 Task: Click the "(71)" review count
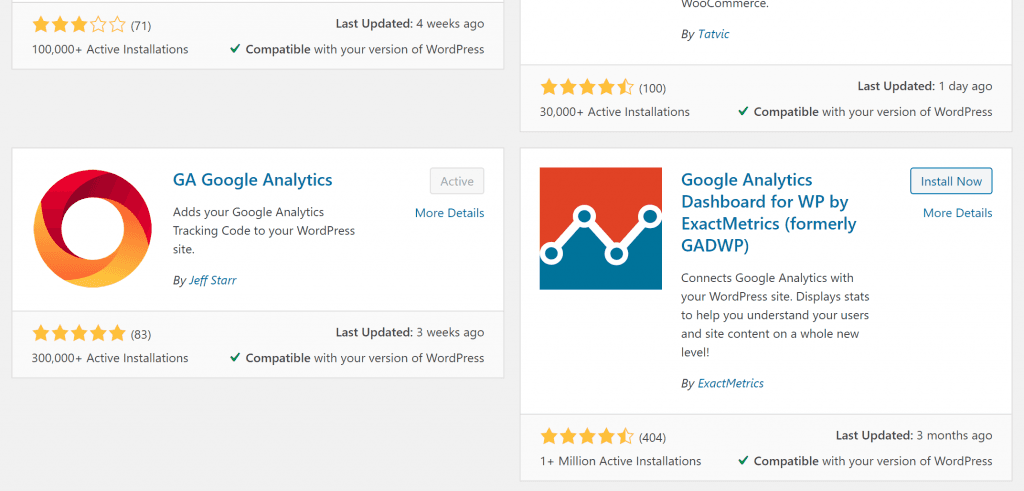140,26
